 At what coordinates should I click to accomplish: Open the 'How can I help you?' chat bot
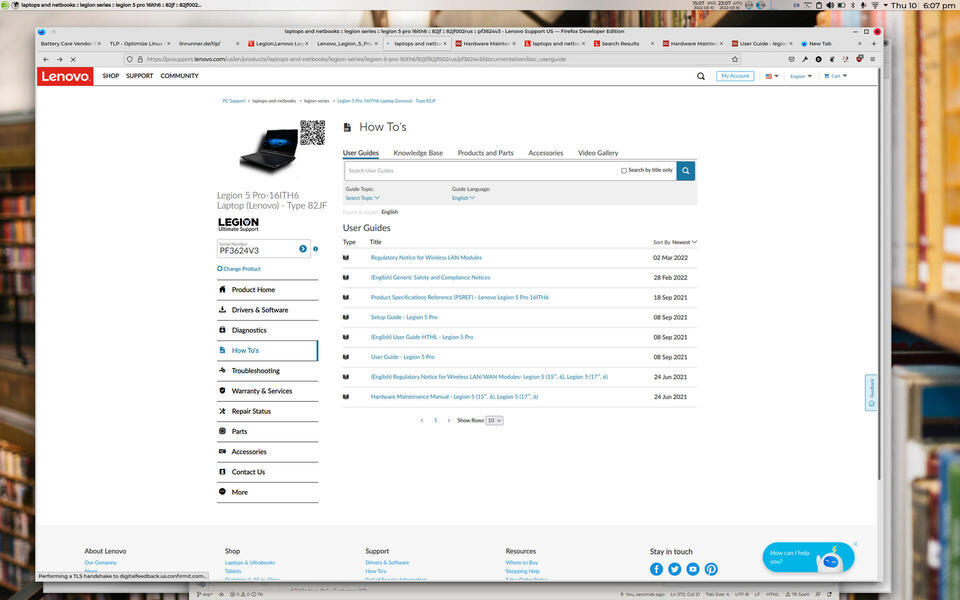(808, 557)
